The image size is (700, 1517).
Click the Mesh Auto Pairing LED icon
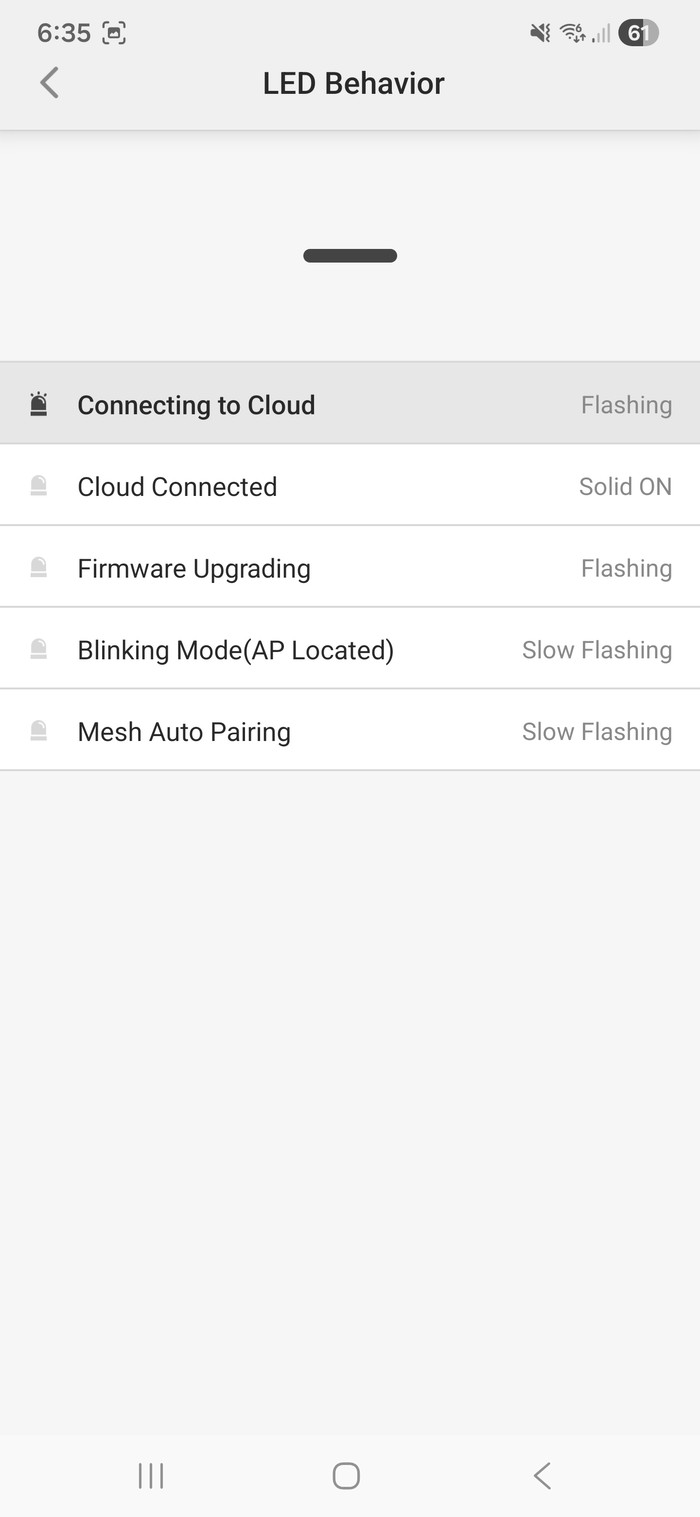39,732
